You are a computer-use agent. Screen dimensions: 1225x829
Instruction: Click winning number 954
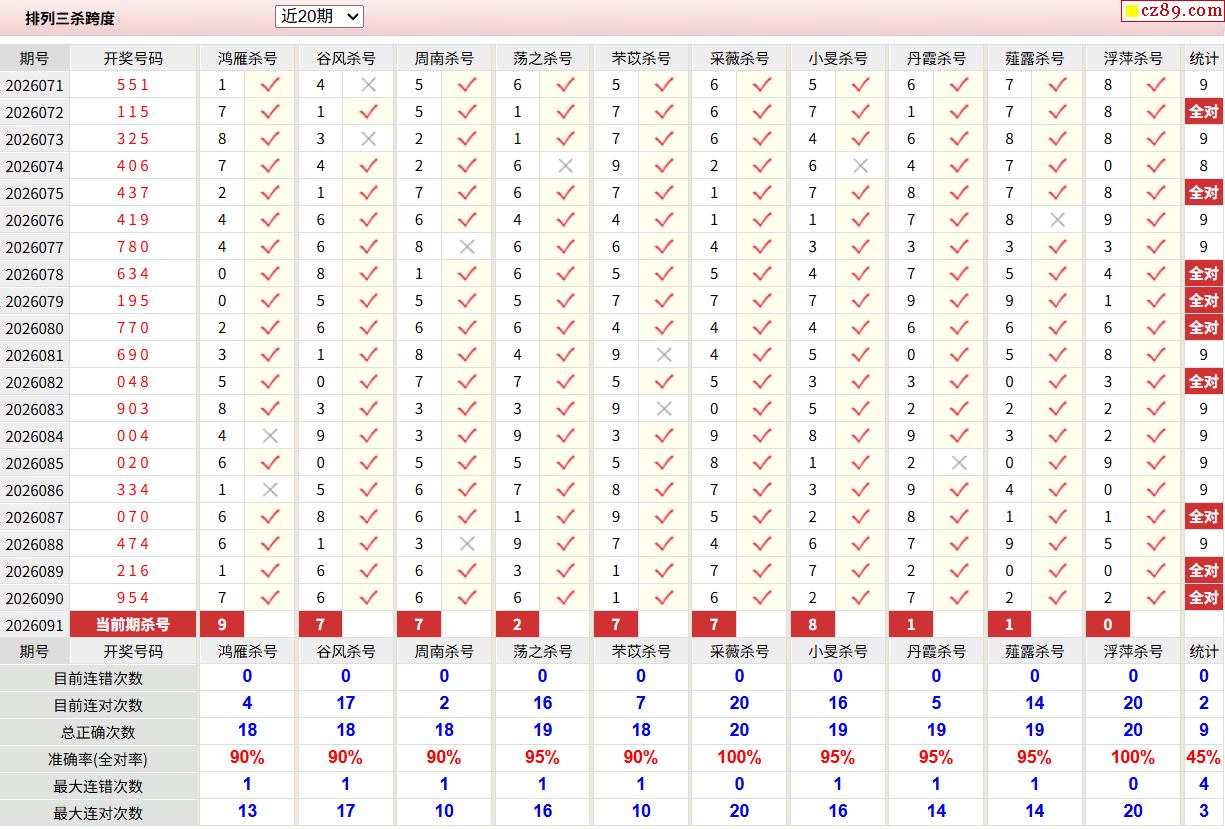[133, 598]
